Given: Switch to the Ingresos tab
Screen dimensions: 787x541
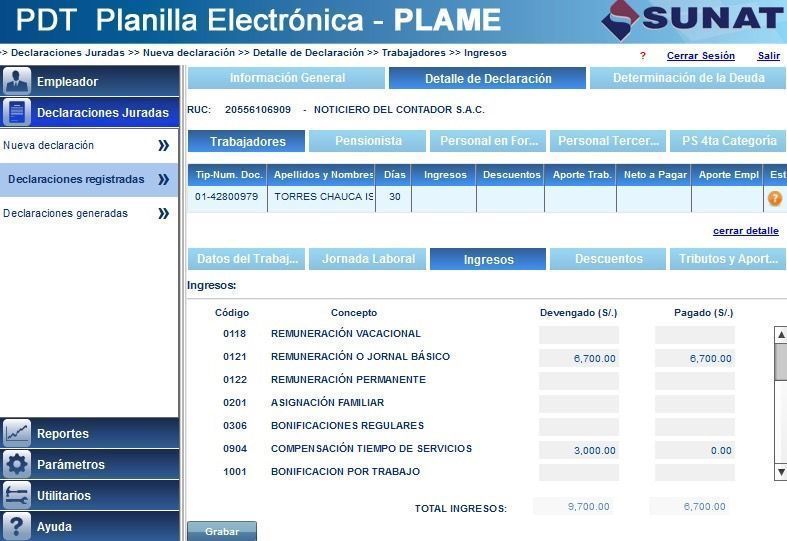Looking at the screenshot, I should coord(488,259).
